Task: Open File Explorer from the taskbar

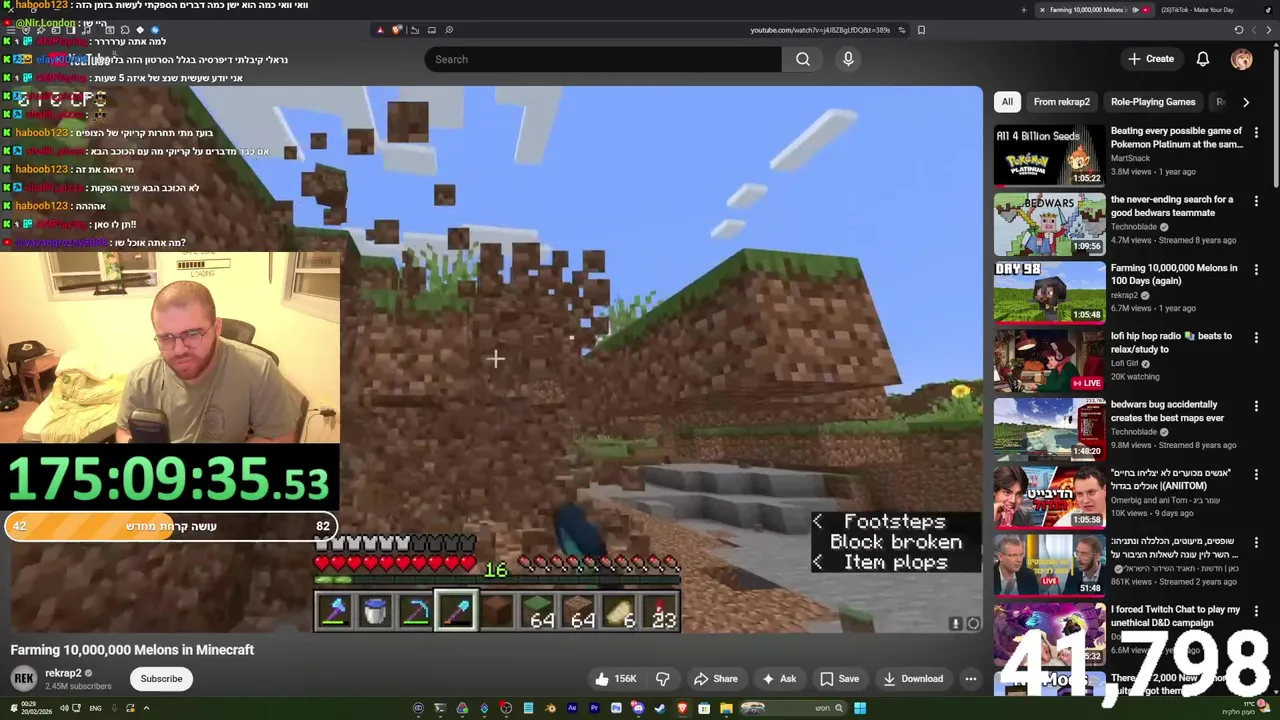Action: [727, 708]
